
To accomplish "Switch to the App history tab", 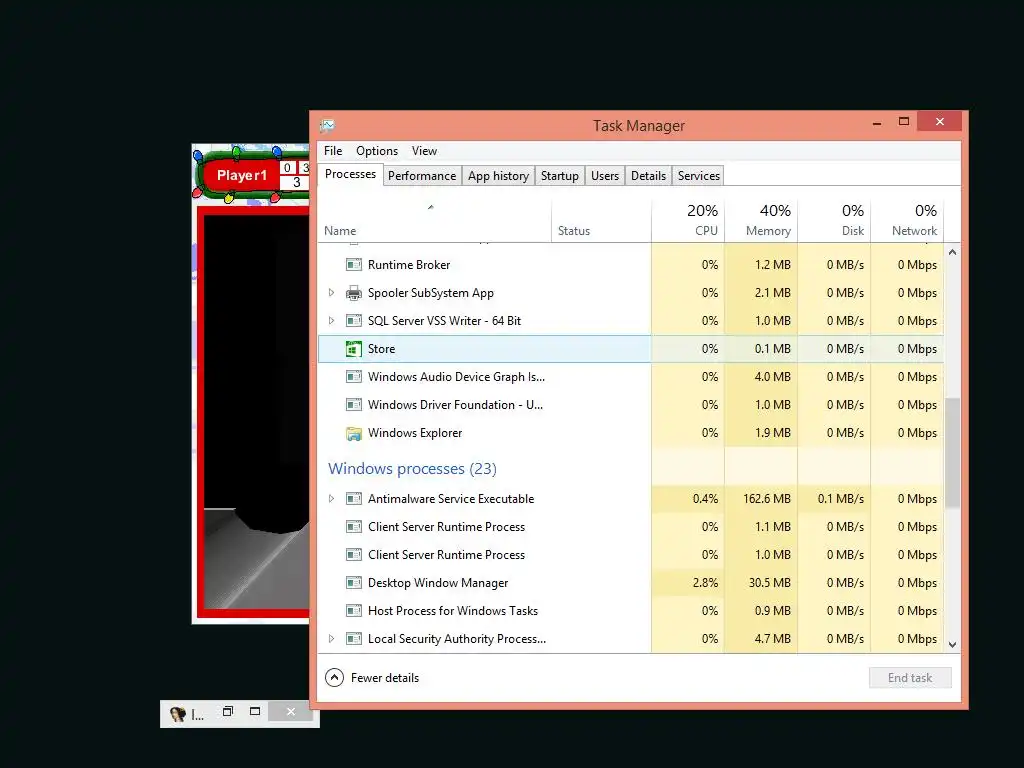I will [498, 176].
